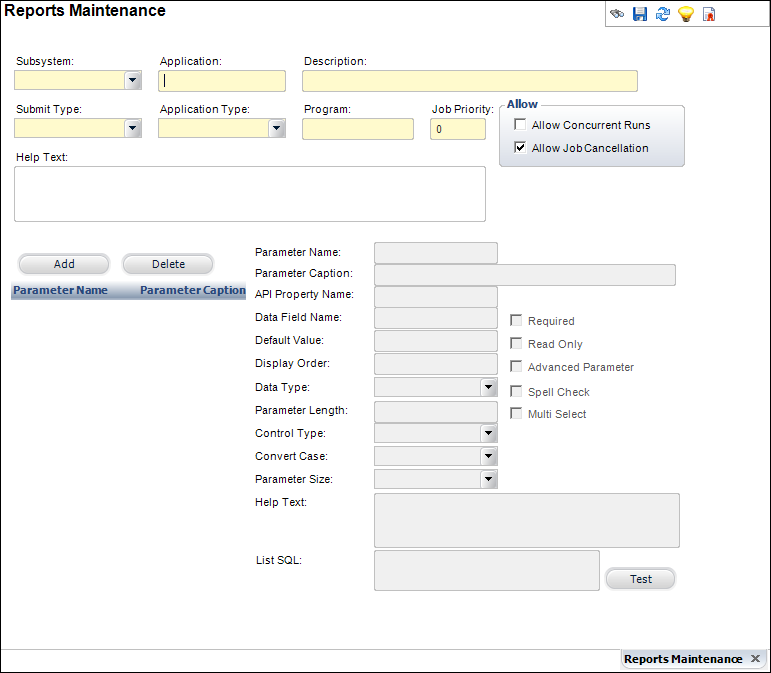This screenshot has height=673, width=771.
Task: Sort by Parameter Caption column header
Action: coord(193,290)
